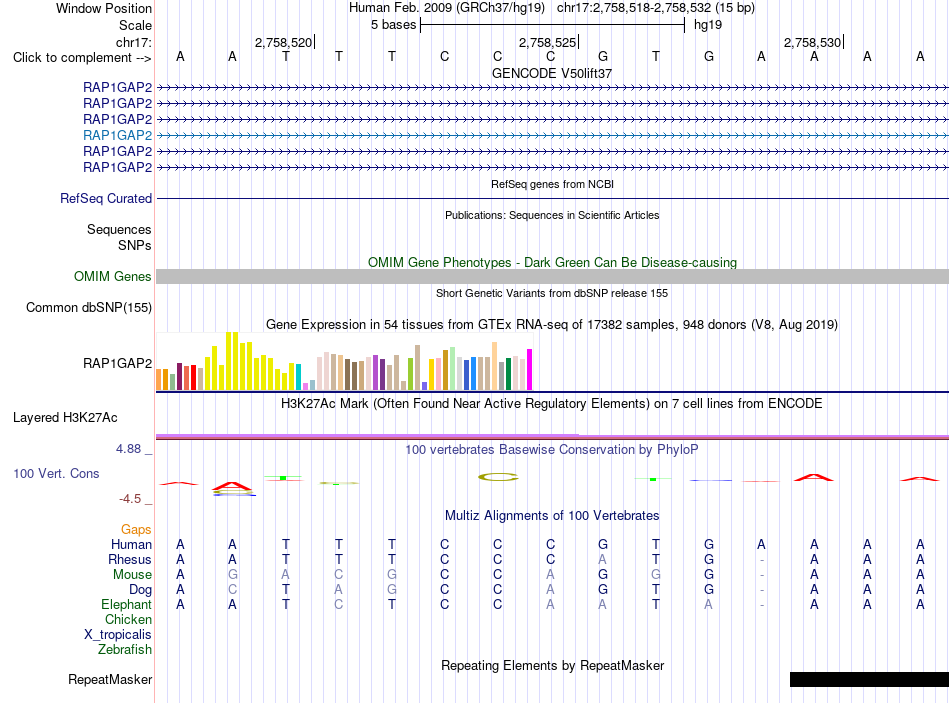Select the Zebrafish alignment row label
Image resolution: width=950 pixels, height=703 pixels.
click(125, 650)
